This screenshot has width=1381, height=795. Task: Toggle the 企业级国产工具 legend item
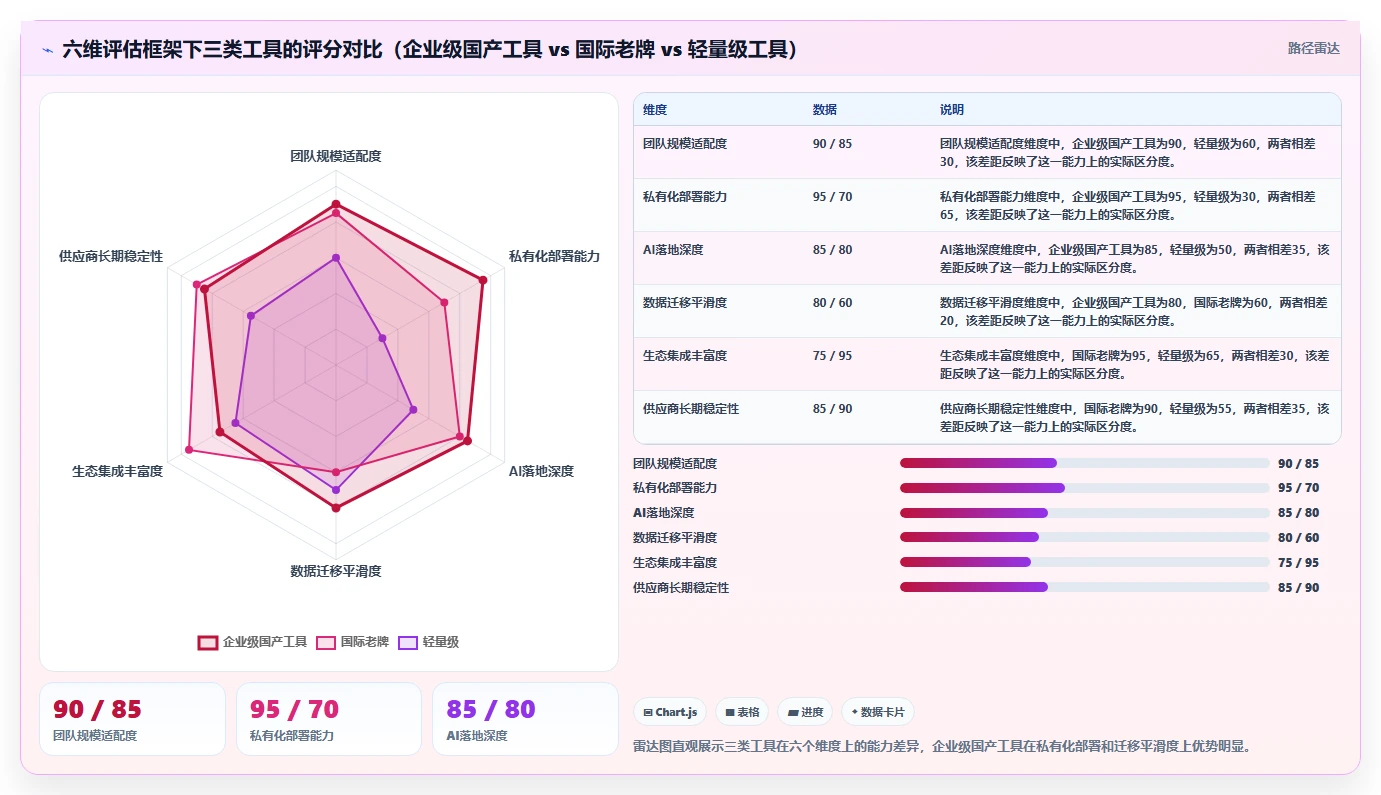tap(253, 642)
